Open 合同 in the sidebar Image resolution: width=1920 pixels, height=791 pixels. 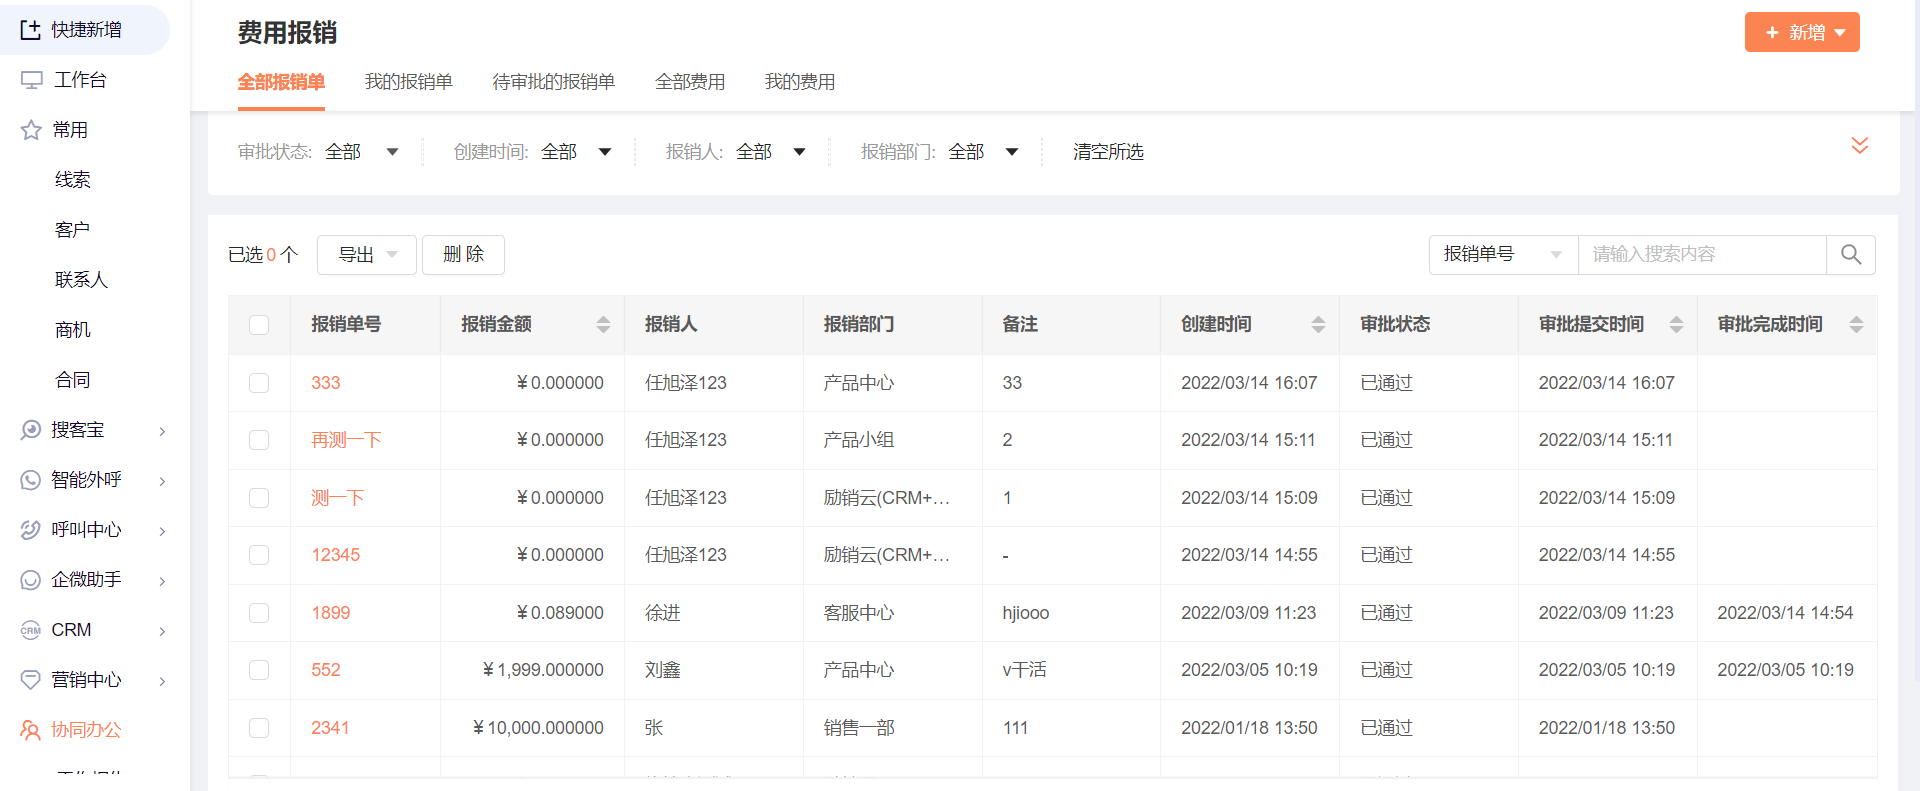point(73,380)
